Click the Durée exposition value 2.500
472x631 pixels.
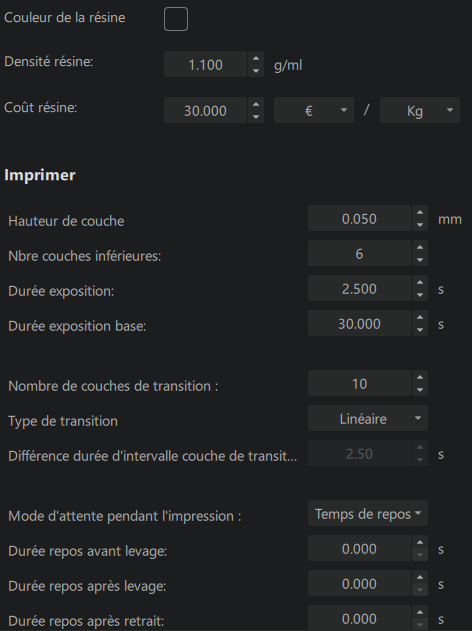point(359,289)
